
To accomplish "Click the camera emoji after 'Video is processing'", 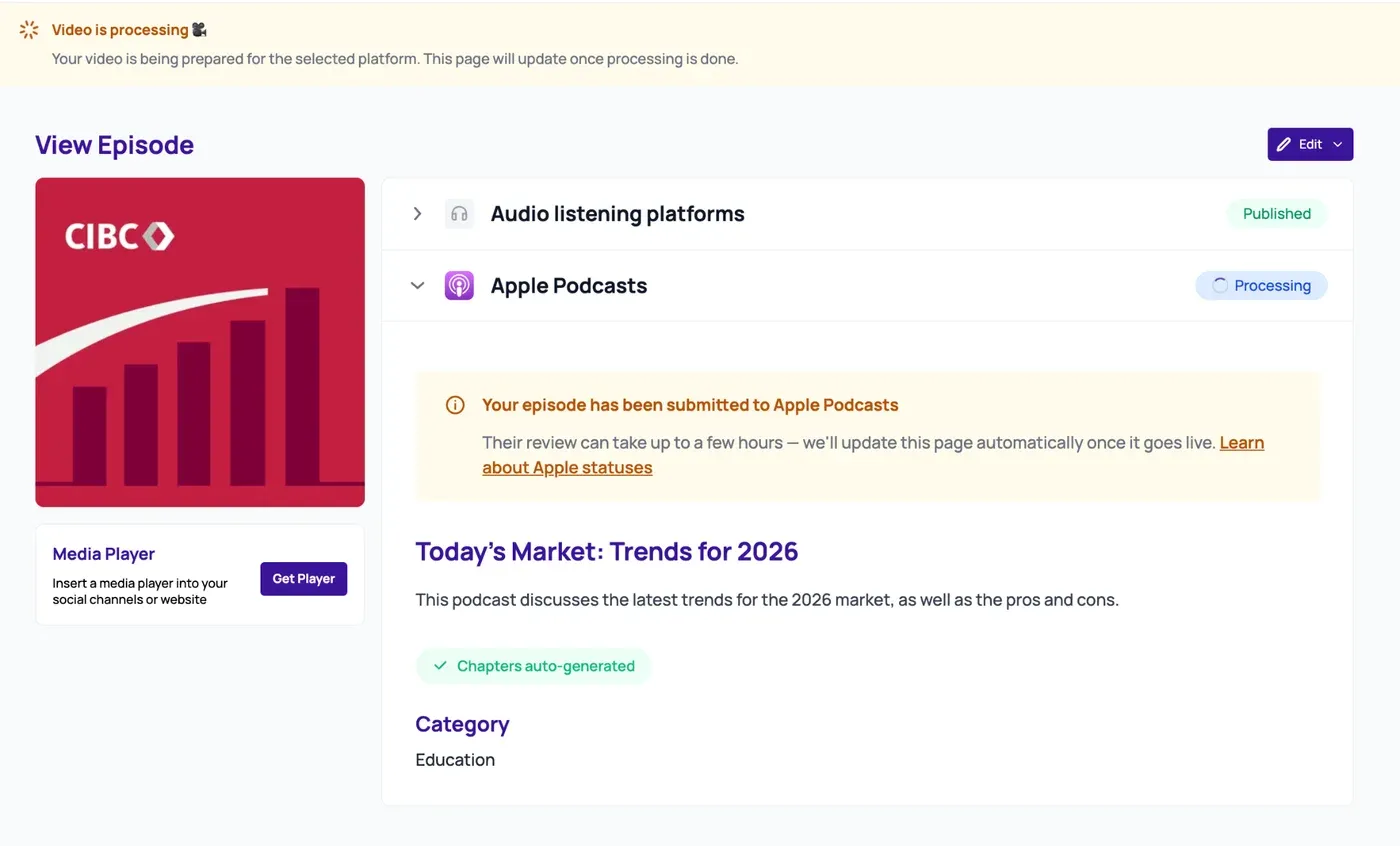I will click(x=199, y=30).
